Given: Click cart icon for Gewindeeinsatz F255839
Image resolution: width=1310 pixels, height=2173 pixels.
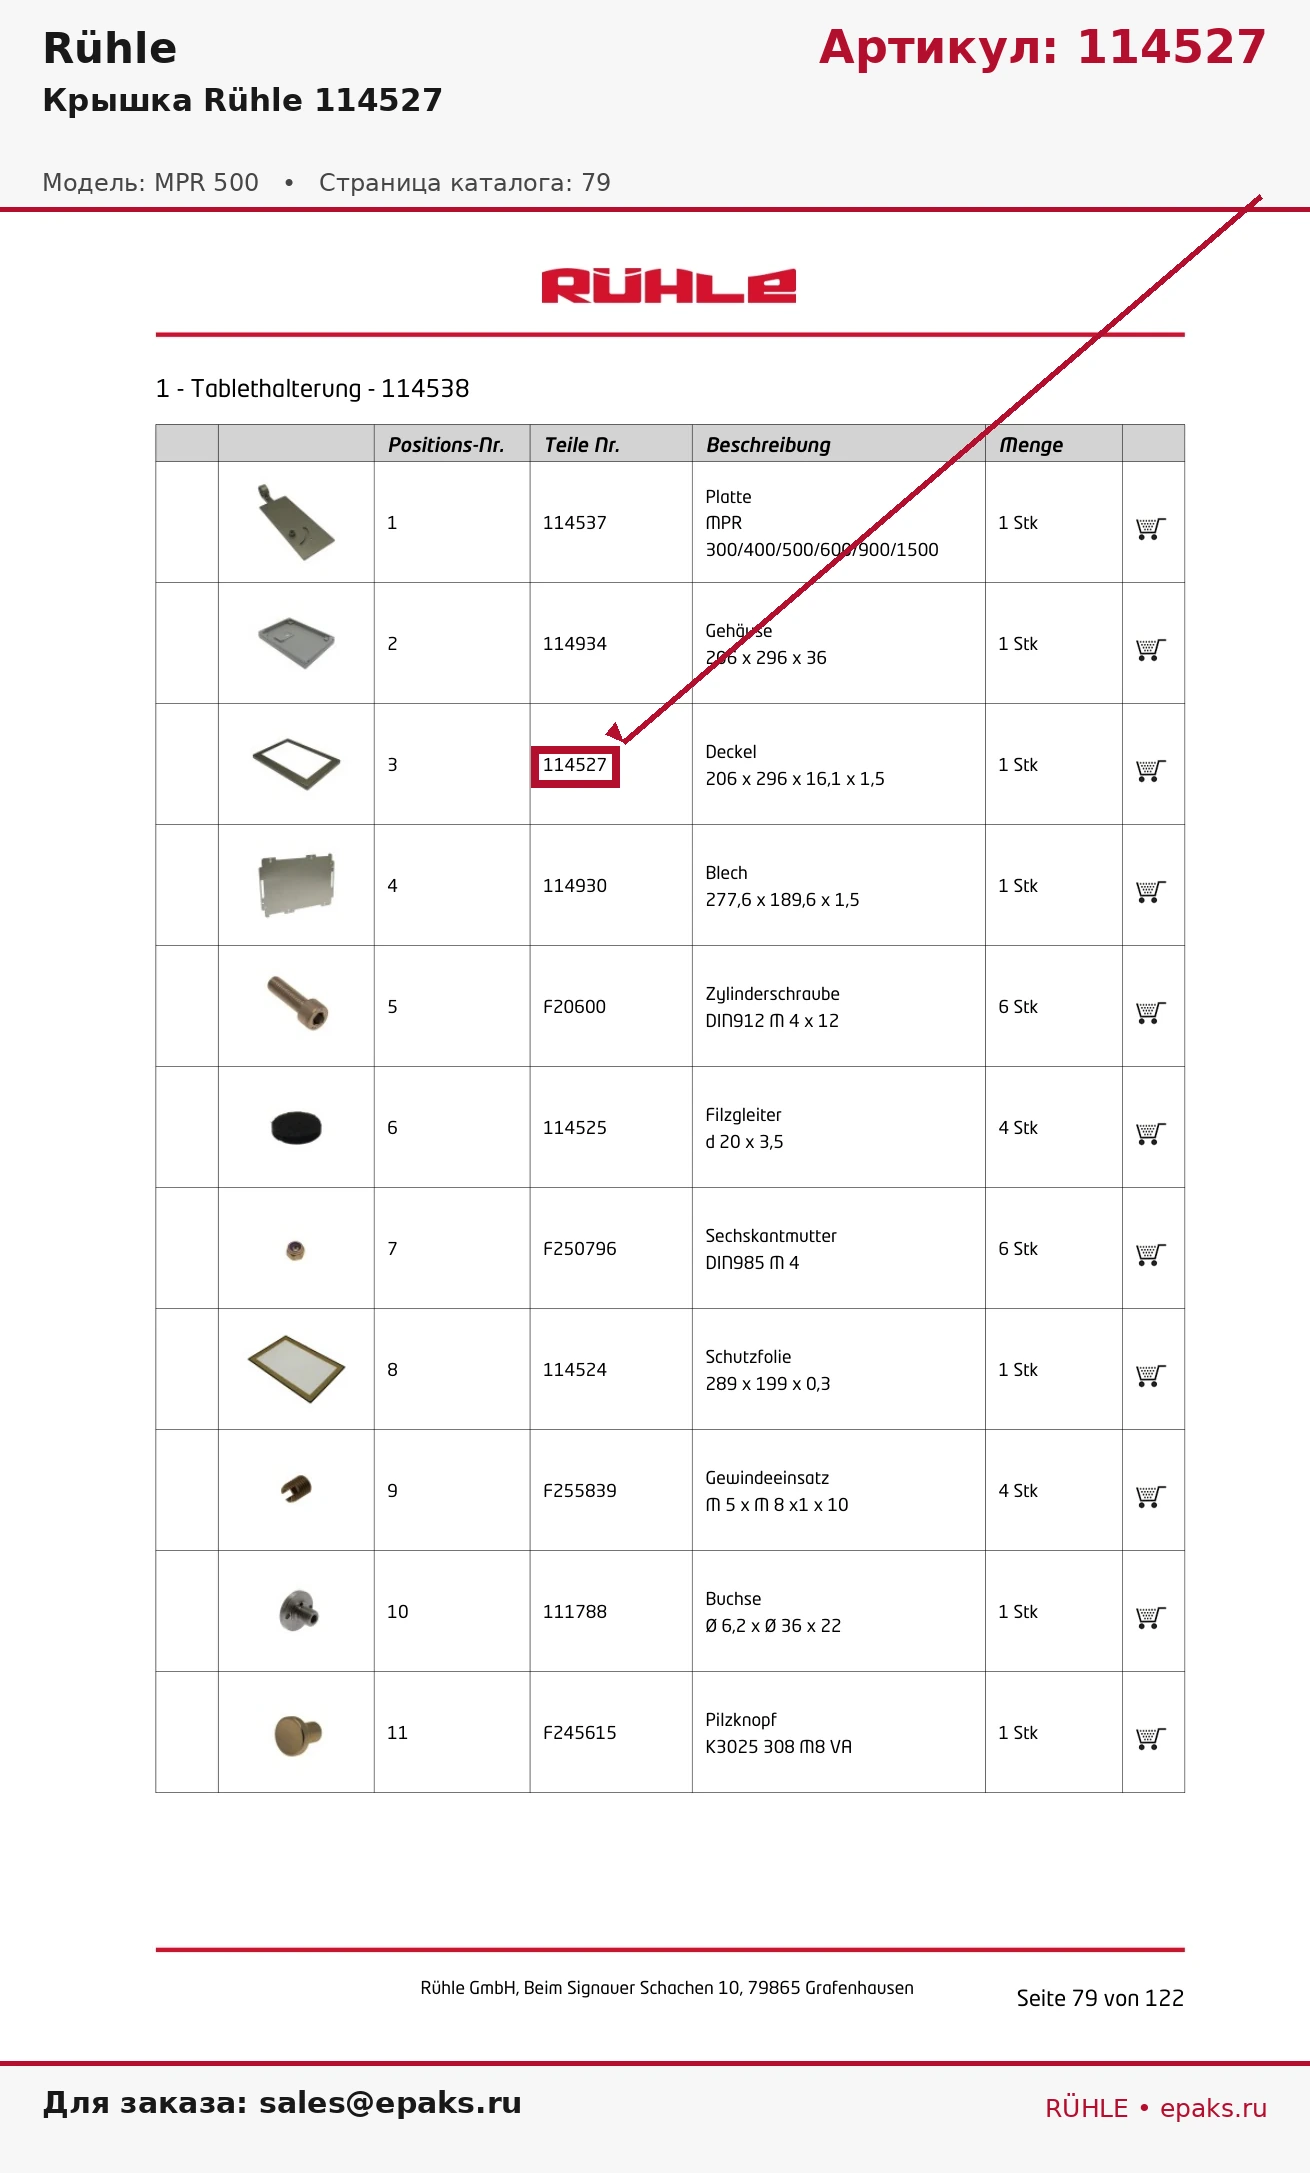Looking at the screenshot, I should coord(1151,1496).
